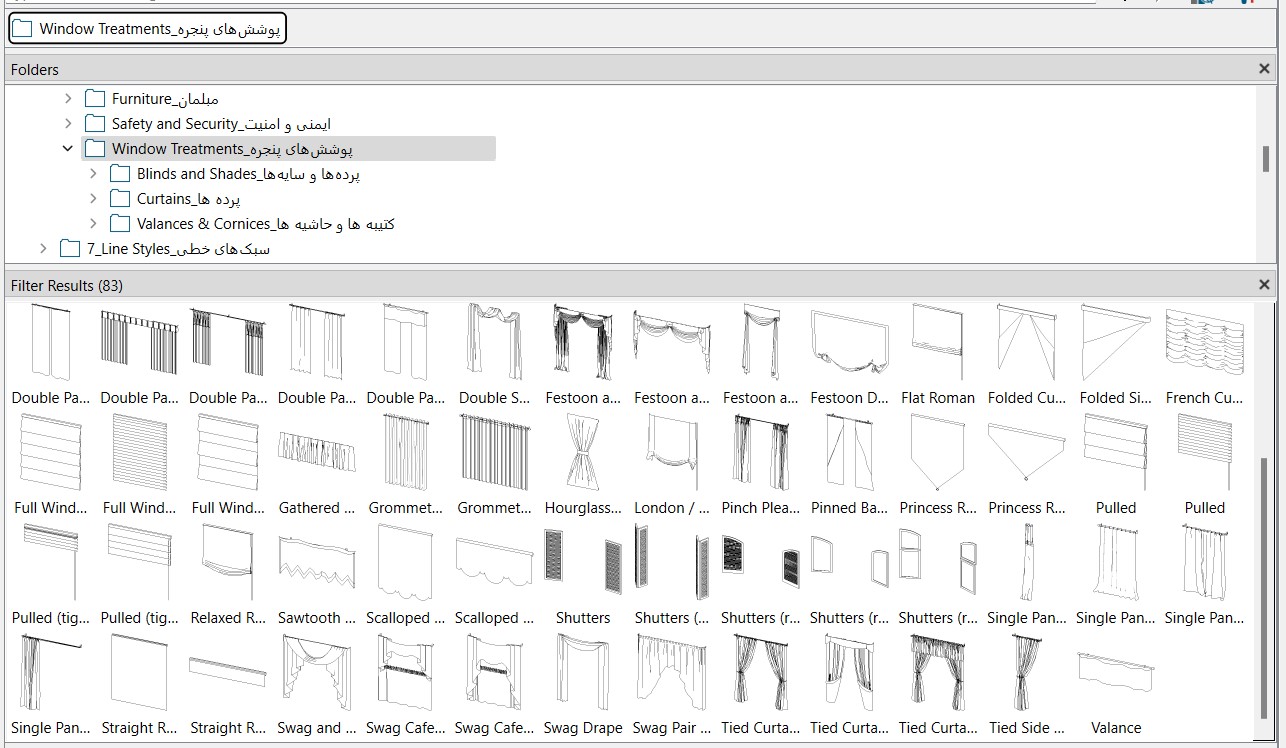Choose the Valance item icon
The height and width of the screenshot is (748, 1286).
(x=1115, y=672)
